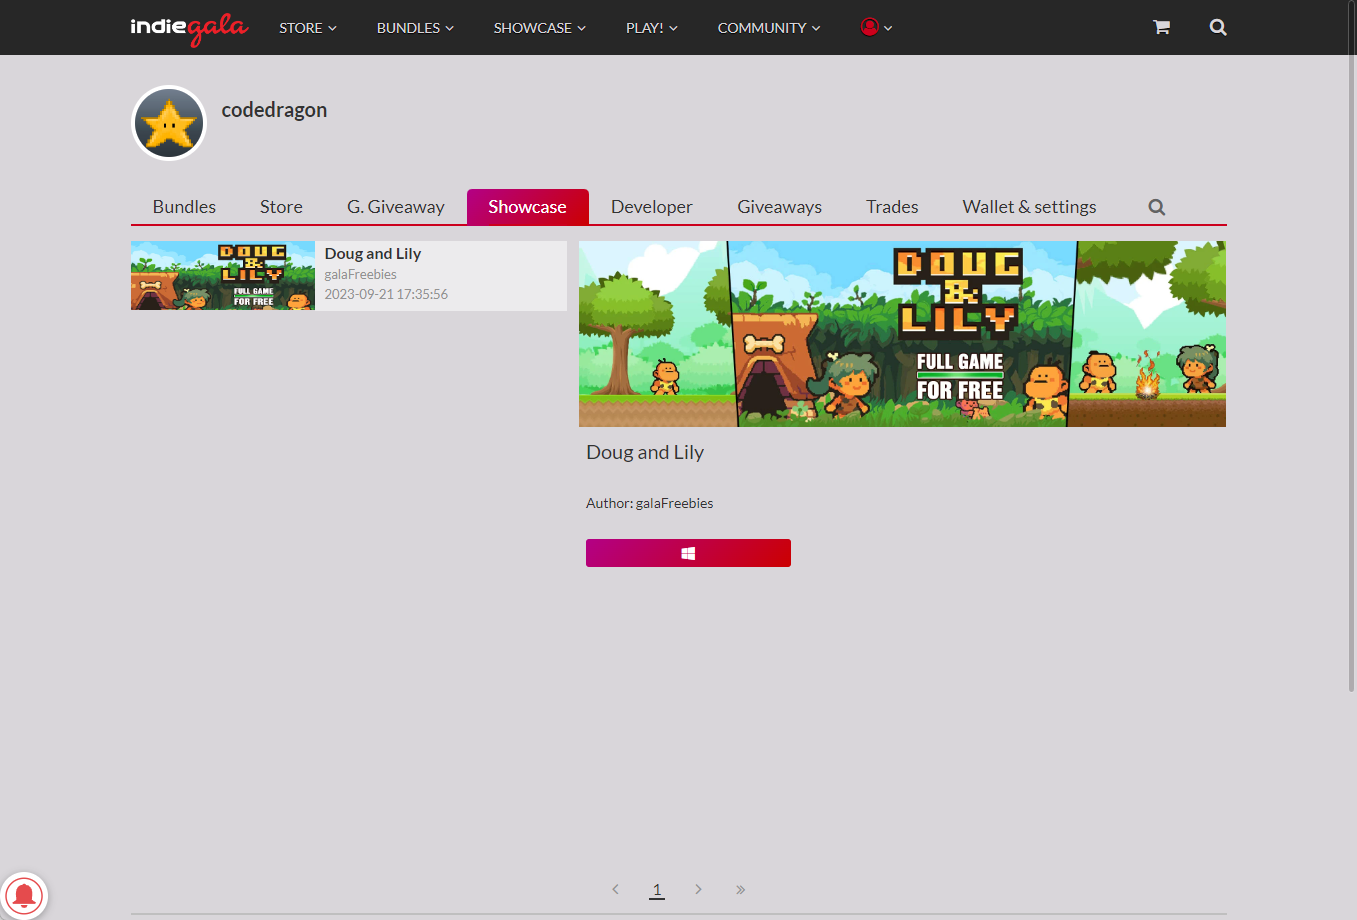Switch to the G. Giveaway tab

click(396, 207)
